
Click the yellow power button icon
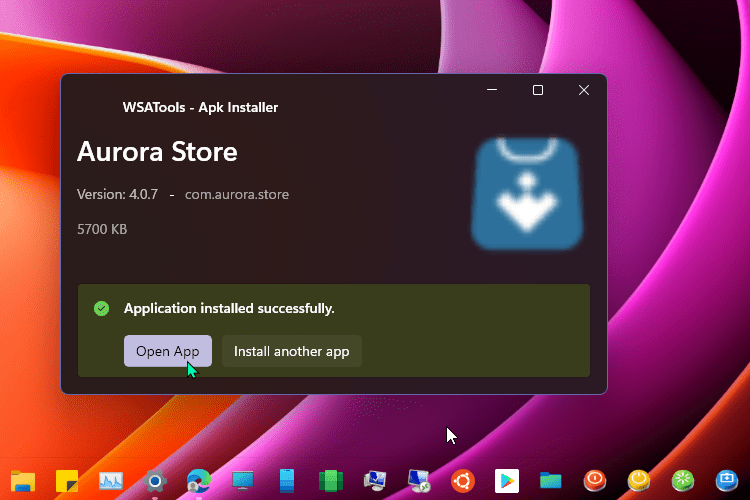[639, 480]
